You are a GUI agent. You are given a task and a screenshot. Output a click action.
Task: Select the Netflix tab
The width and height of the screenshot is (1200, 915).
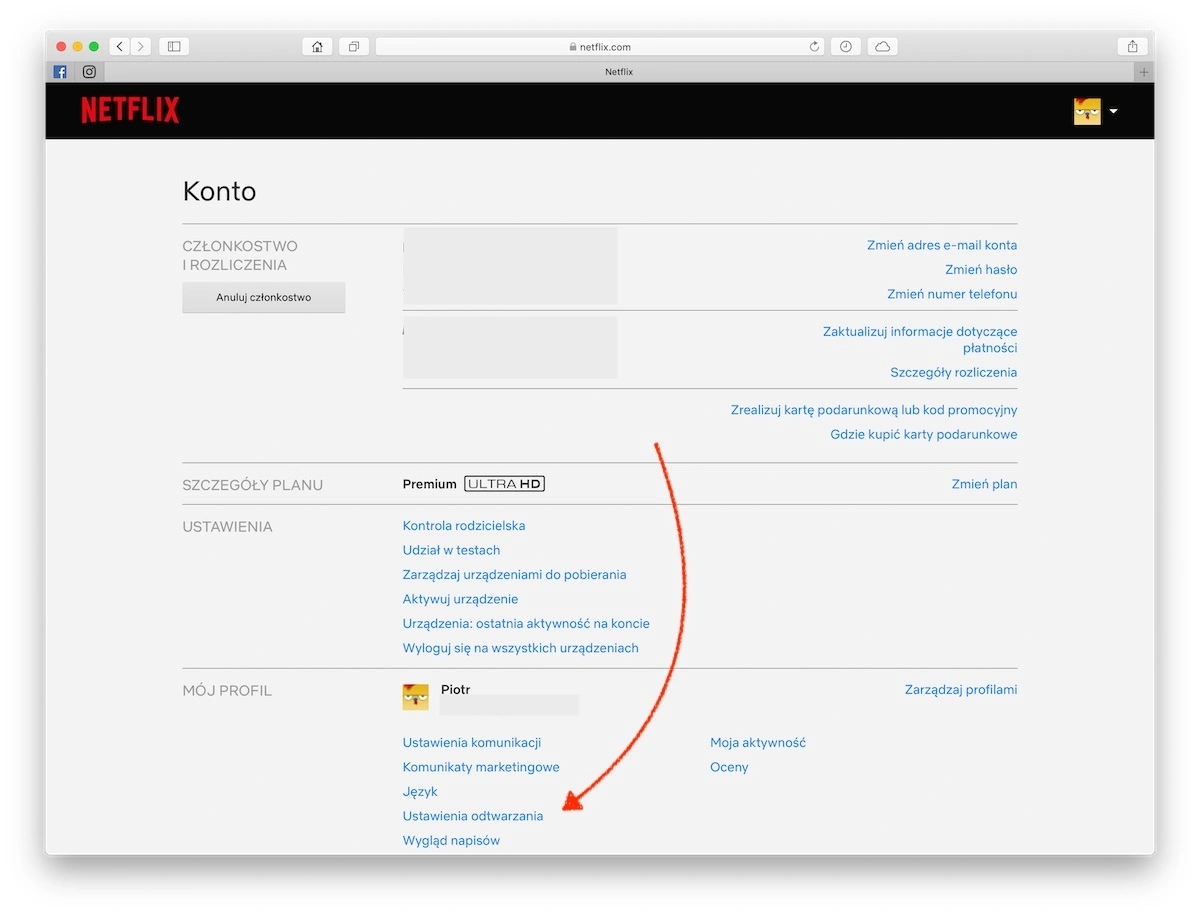619,72
